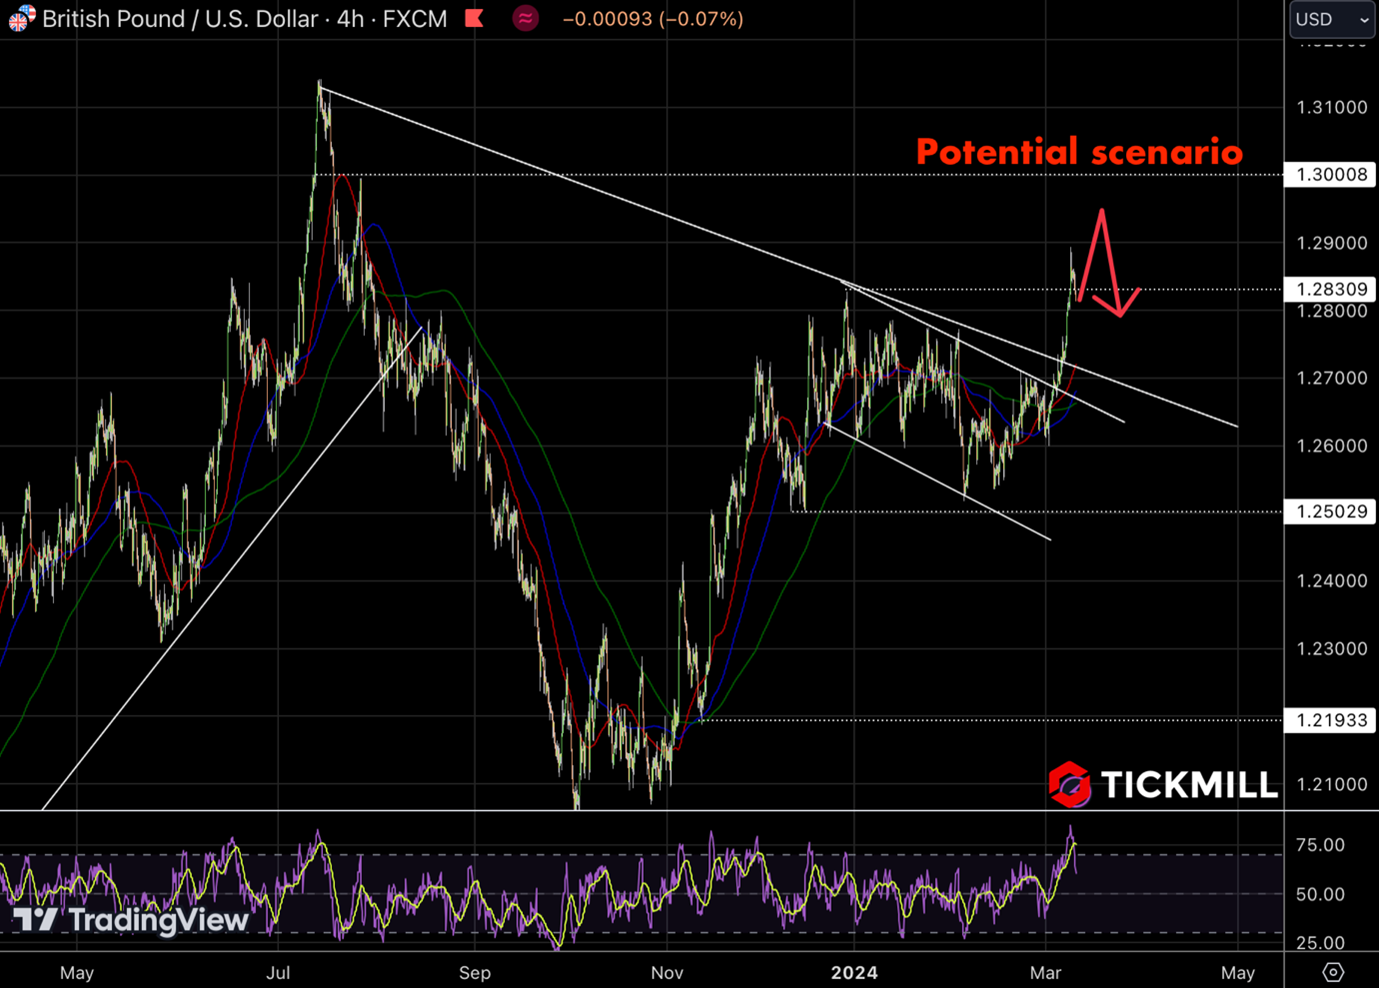Click the RSI 75.00 scale value

click(x=1320, y=845)
